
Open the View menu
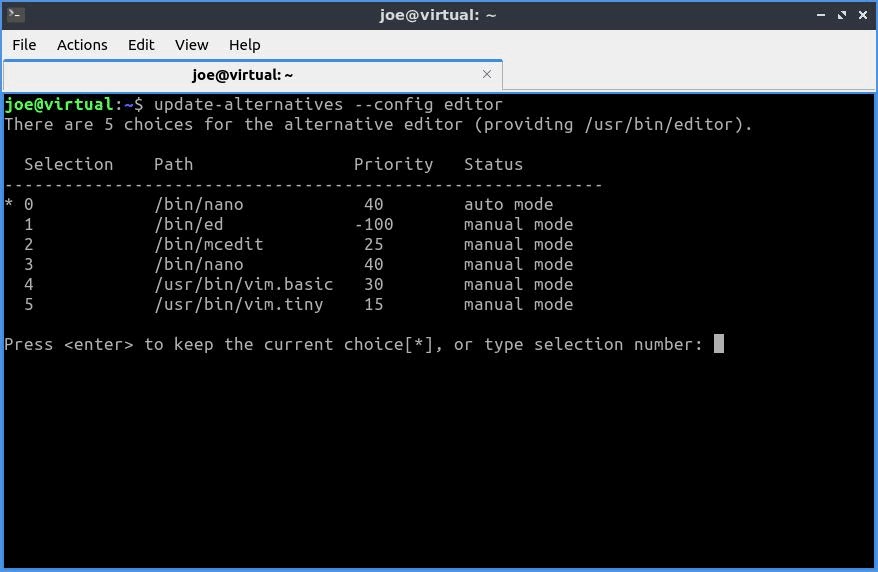click(191, 45)
